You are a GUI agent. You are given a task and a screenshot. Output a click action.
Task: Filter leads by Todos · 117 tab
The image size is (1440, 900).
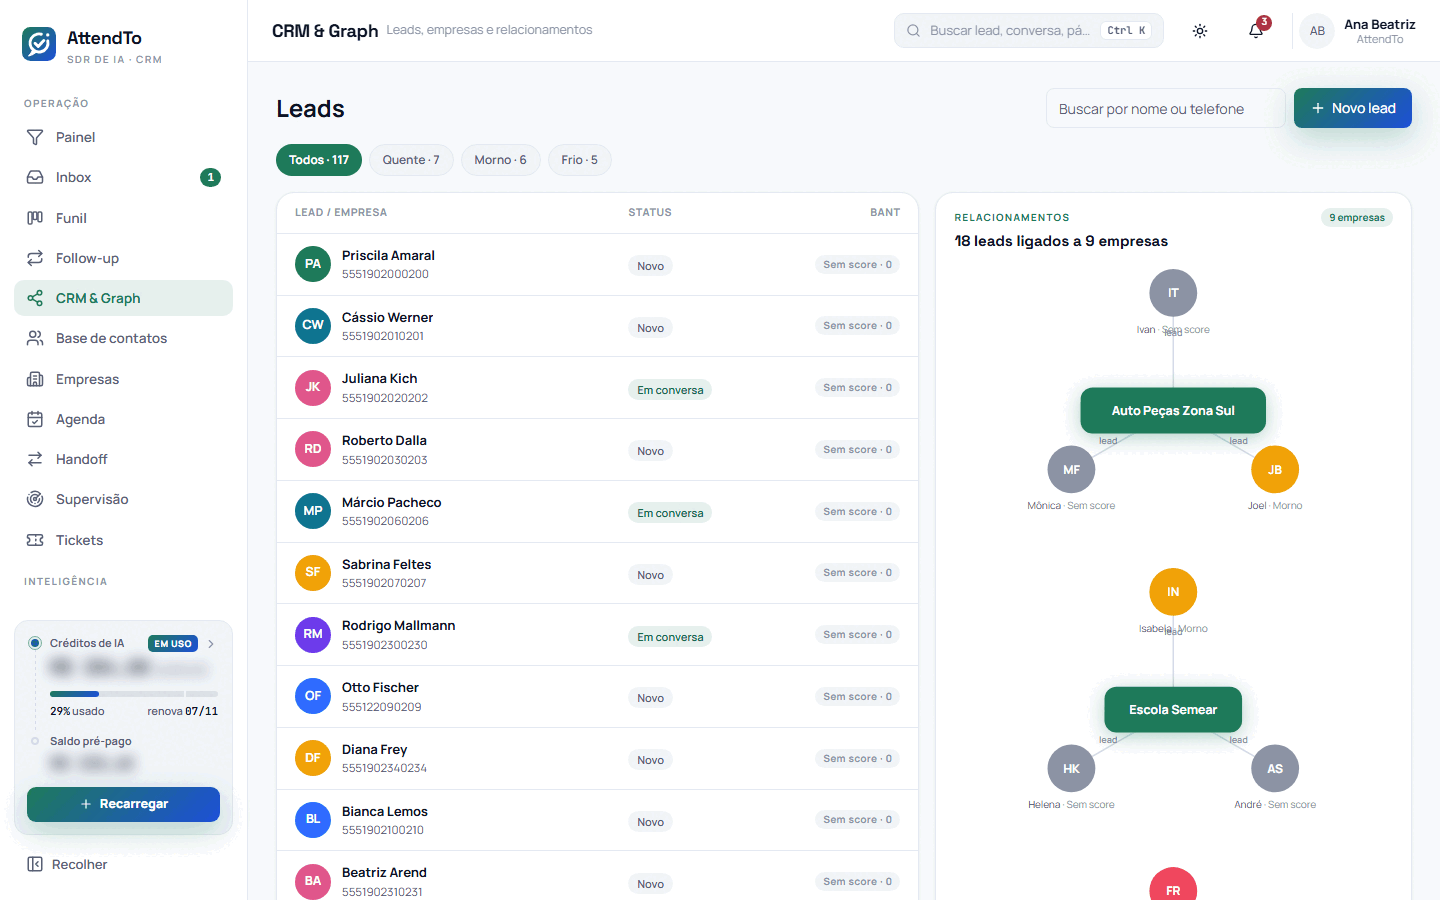coord(319,160)
